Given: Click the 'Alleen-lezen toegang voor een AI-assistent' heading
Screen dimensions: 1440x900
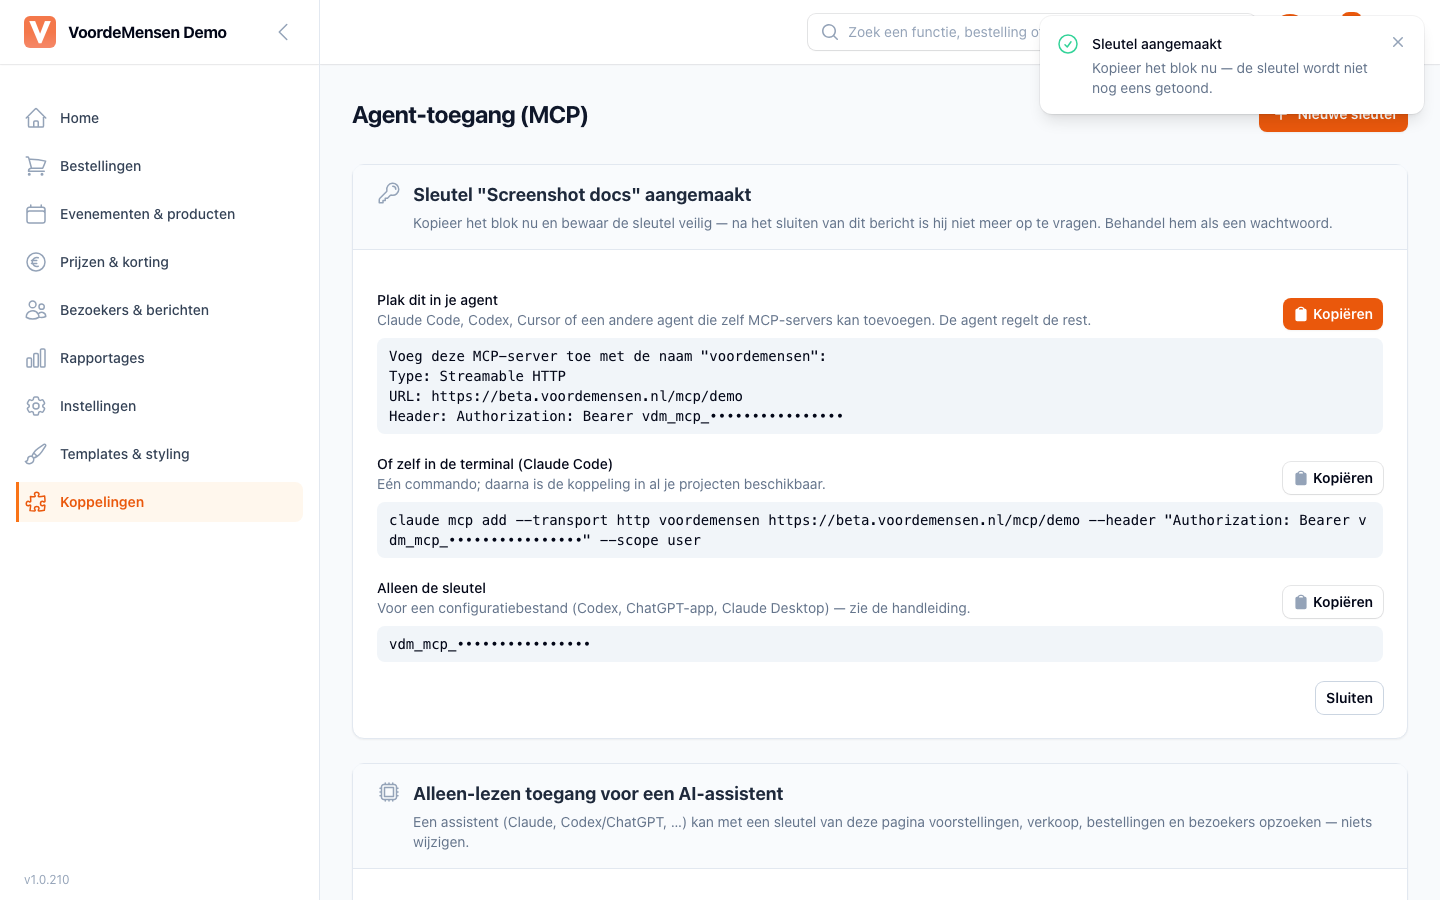Looking at the screenshot, I should coord(598,794).
